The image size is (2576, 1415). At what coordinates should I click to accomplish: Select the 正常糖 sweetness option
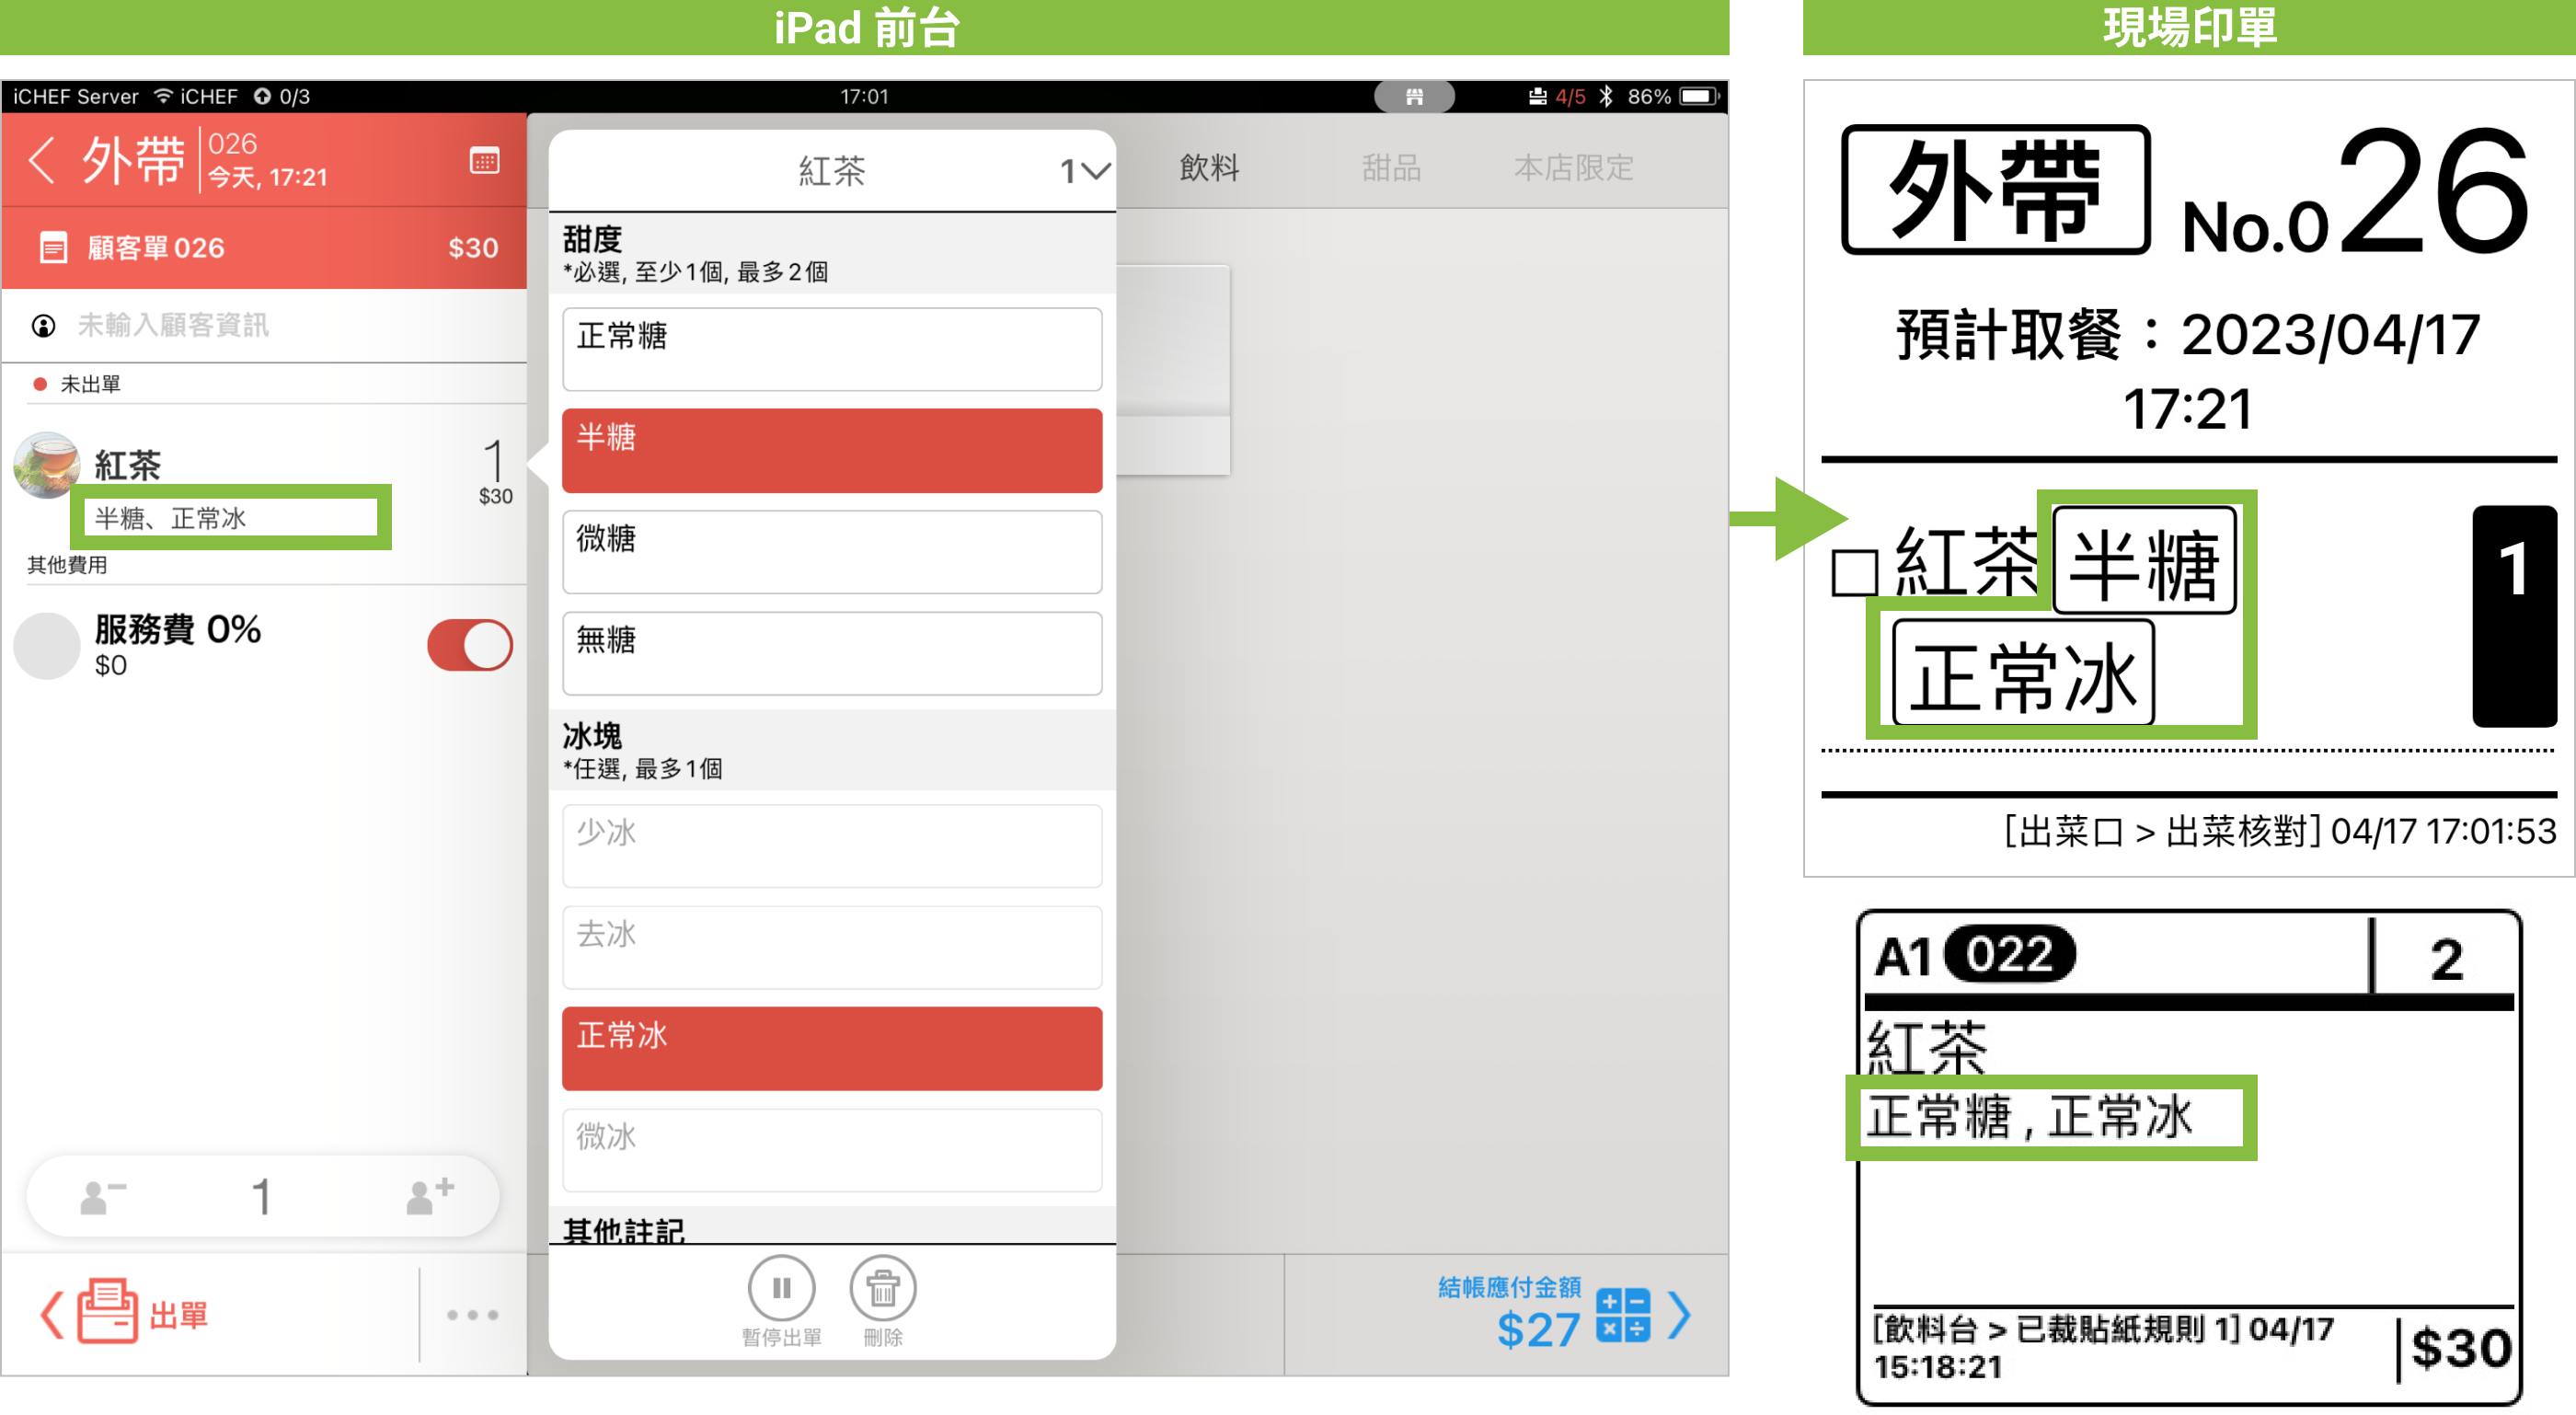831,349
